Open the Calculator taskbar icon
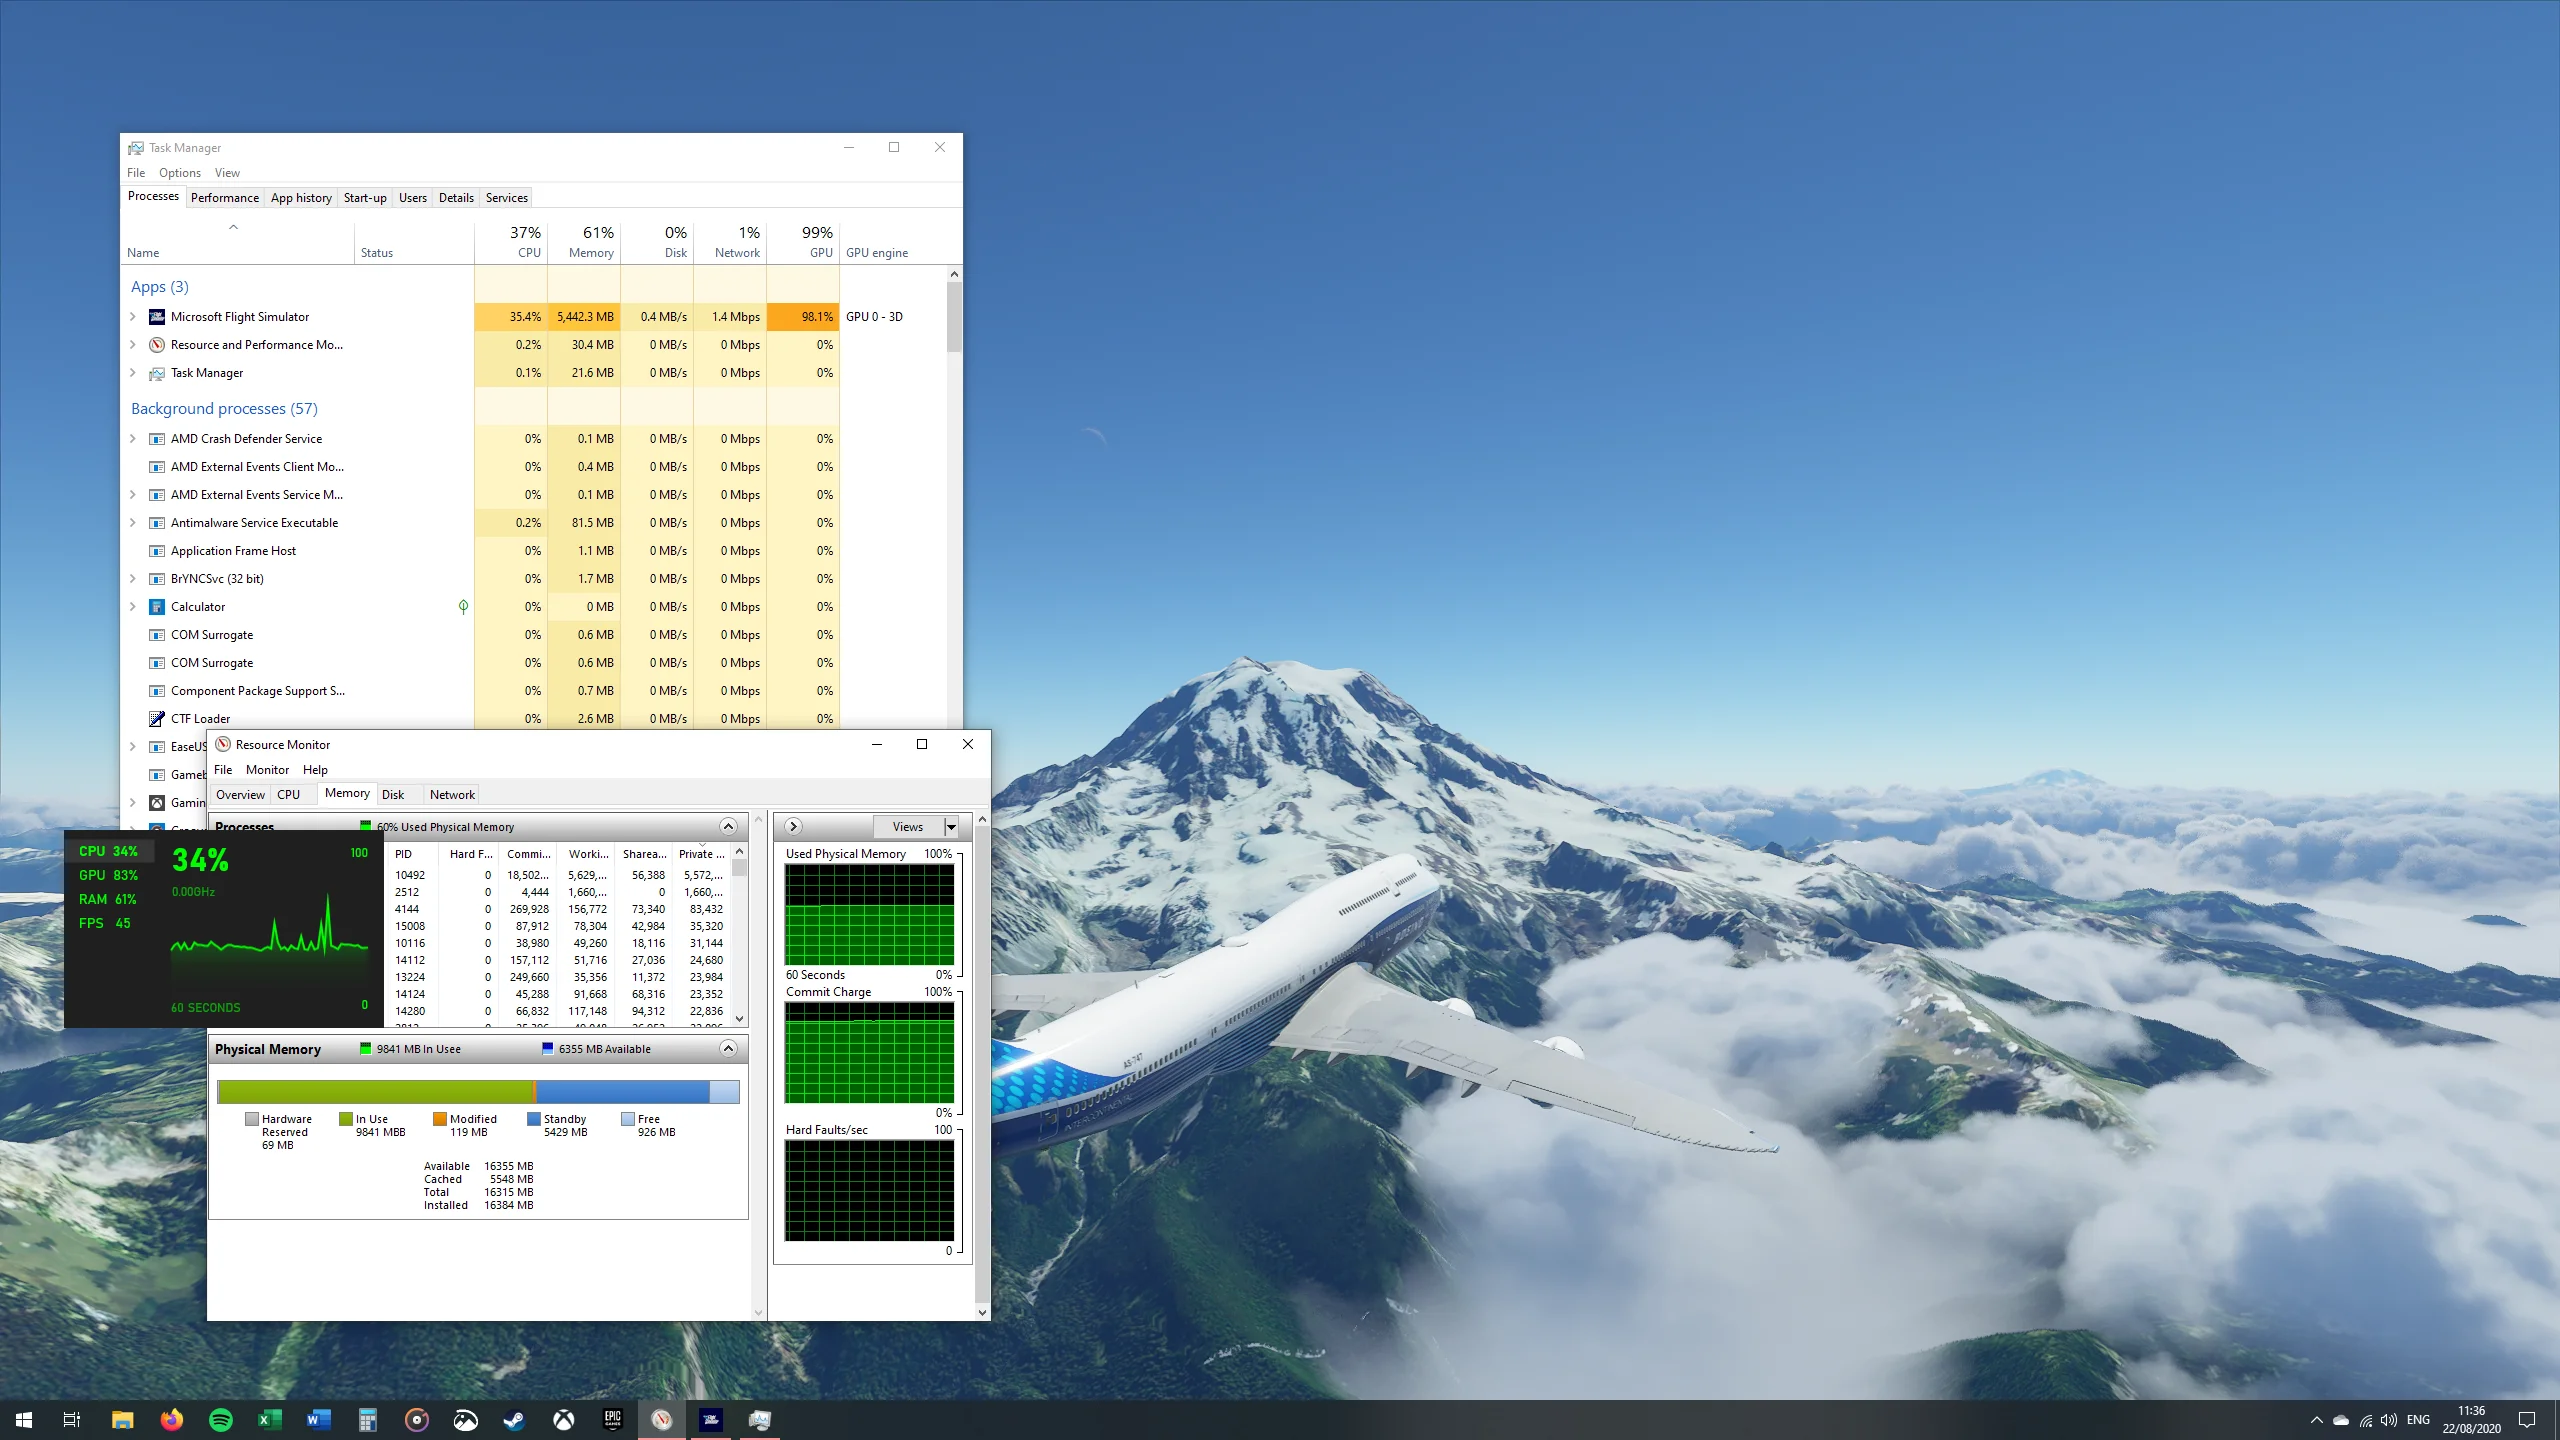The image size is (2560, 1440). [368, 1419]
